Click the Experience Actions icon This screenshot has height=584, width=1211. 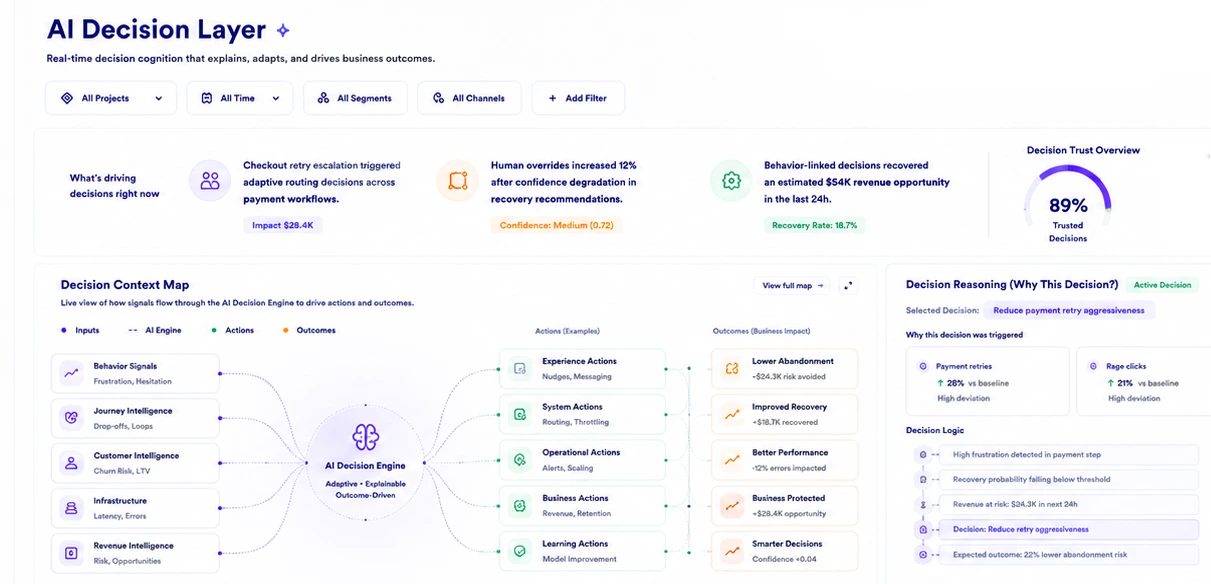coord(520,369)
